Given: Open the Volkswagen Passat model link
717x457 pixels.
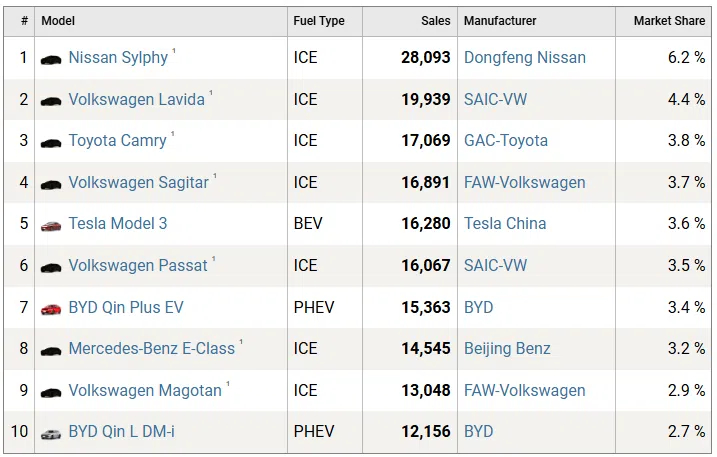Looking at the screenshot, I should (138, 266).
